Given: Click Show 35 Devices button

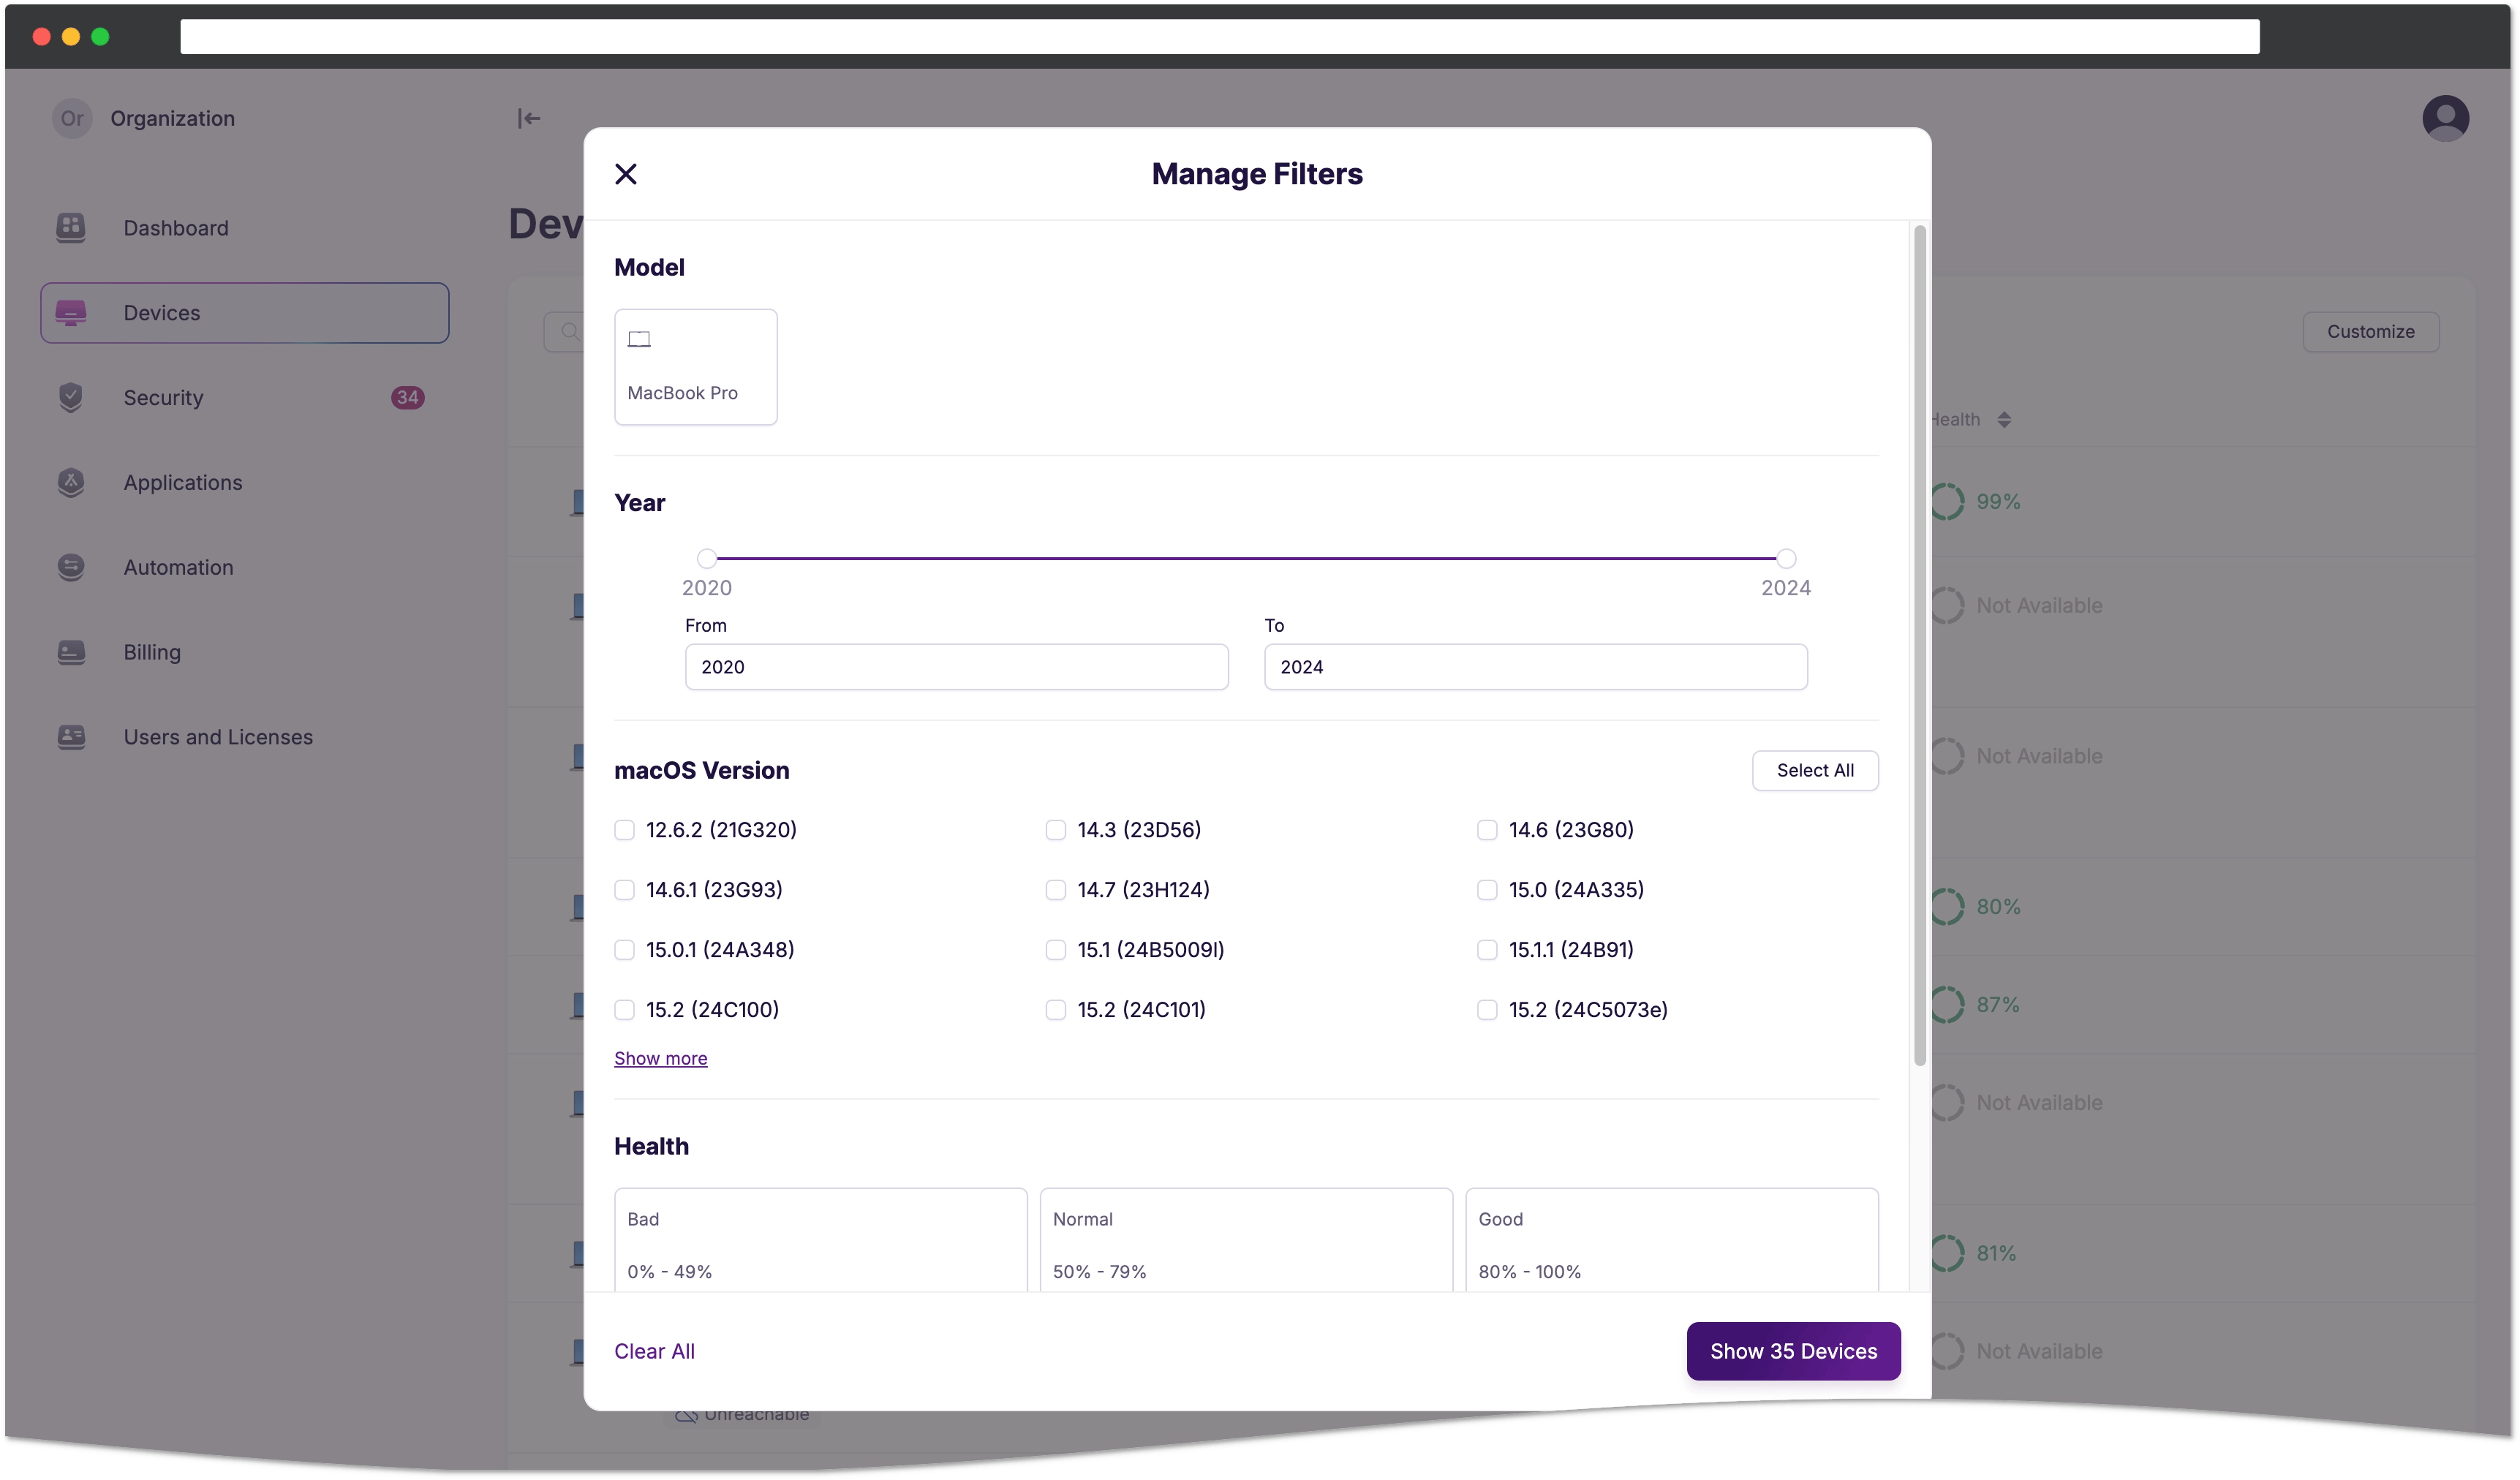Looking at the screenshot, I should tap(1793, 1351).
